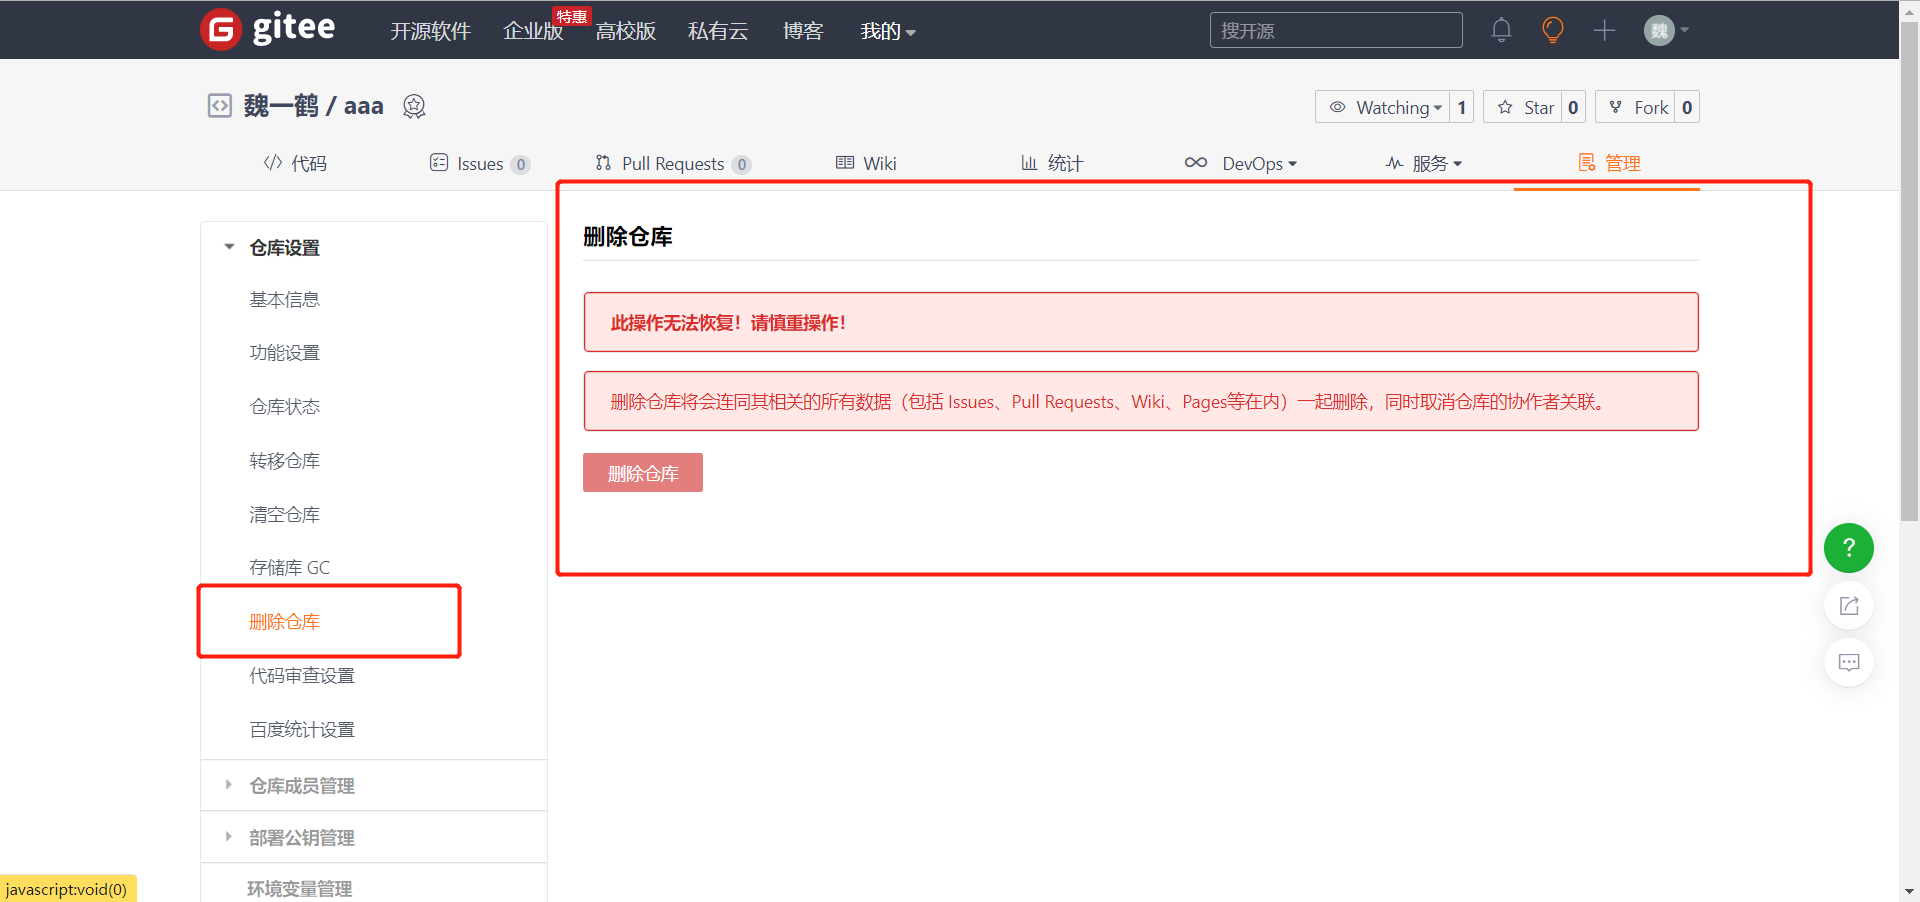The width and height of the screenshot is (1920, 902).
Task: Click the Gitee logo
Action: point(268,29)
